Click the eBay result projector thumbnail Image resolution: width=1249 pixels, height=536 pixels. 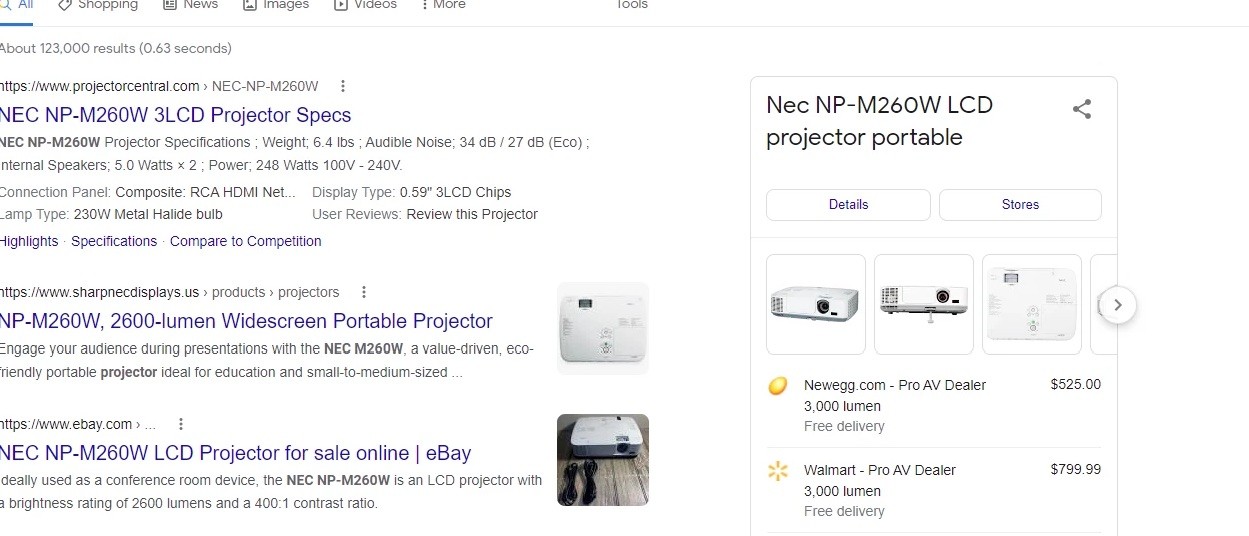tap(602, 459)
